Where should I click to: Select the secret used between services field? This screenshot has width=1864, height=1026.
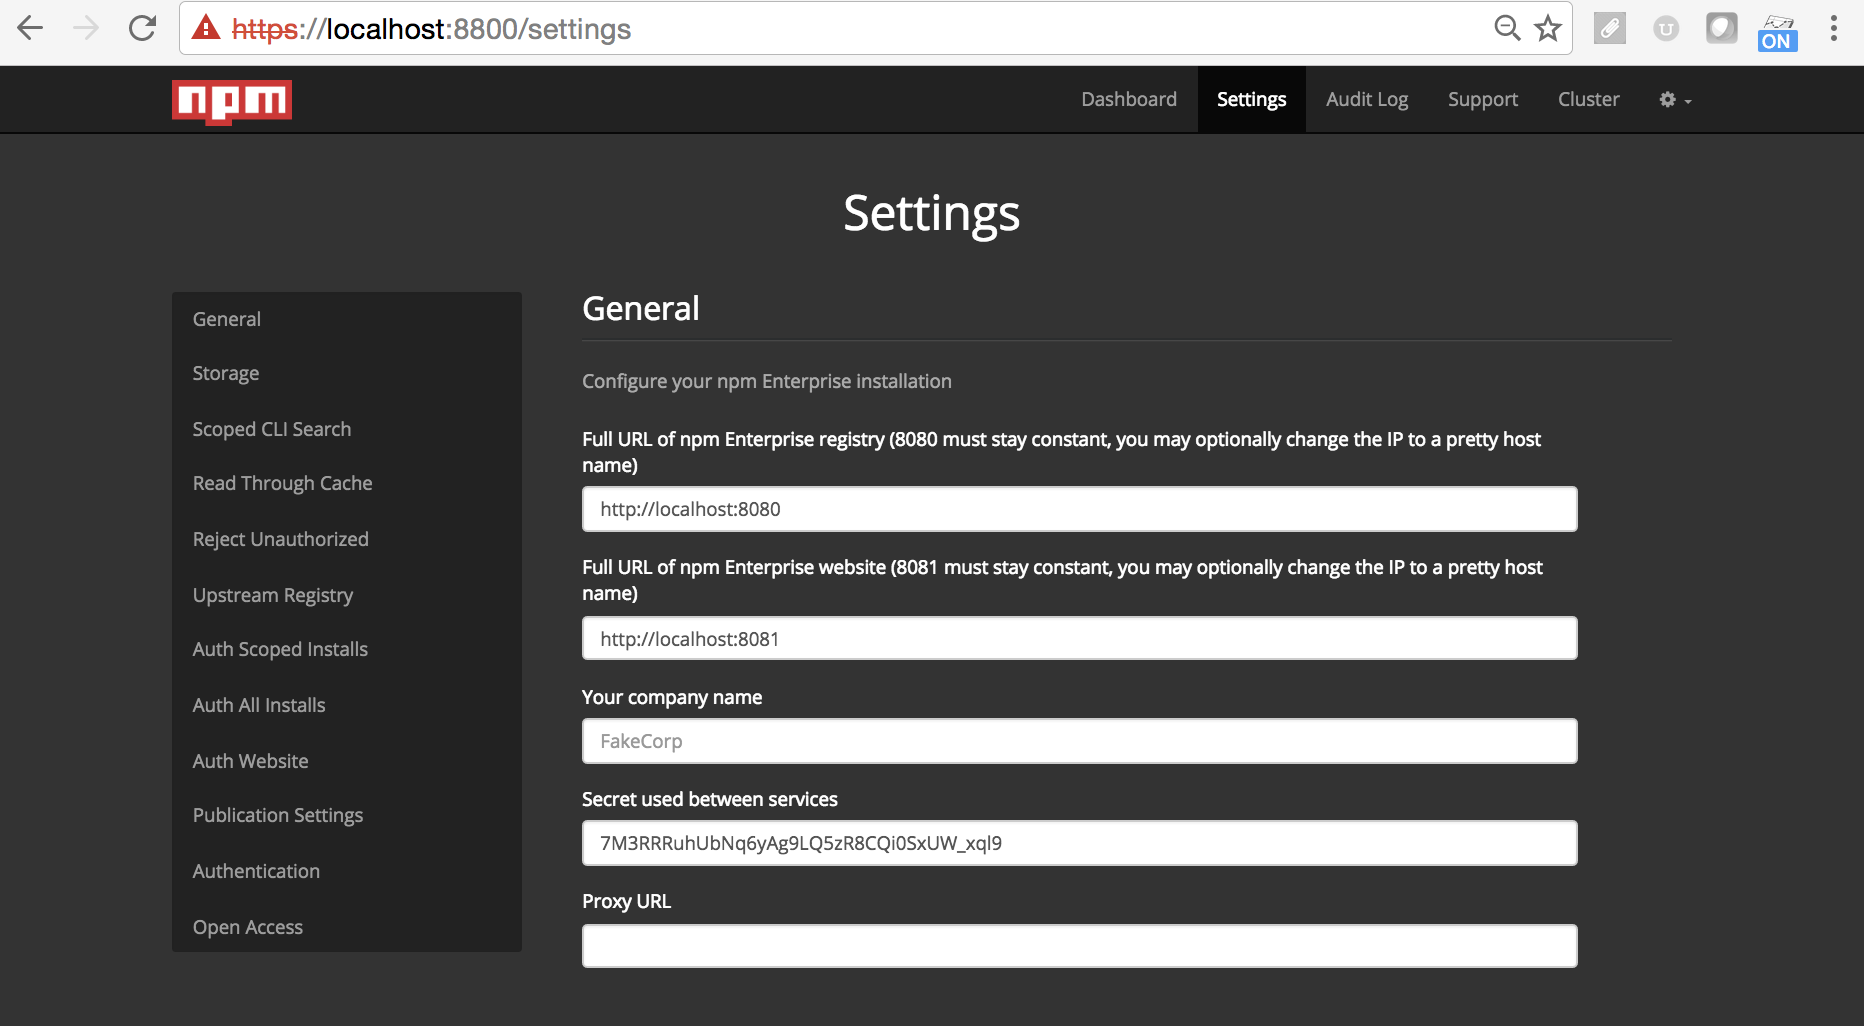point(1080,843)
